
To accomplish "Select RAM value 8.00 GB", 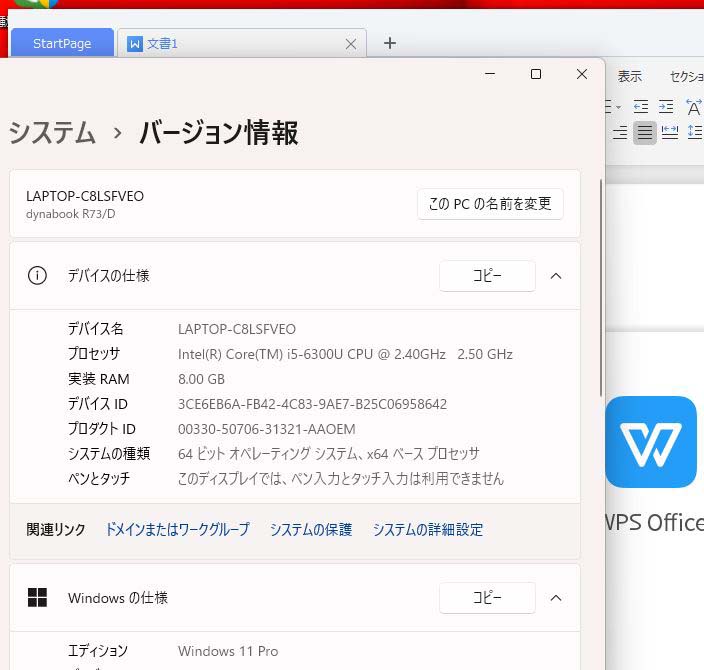I will coord(201,379).
